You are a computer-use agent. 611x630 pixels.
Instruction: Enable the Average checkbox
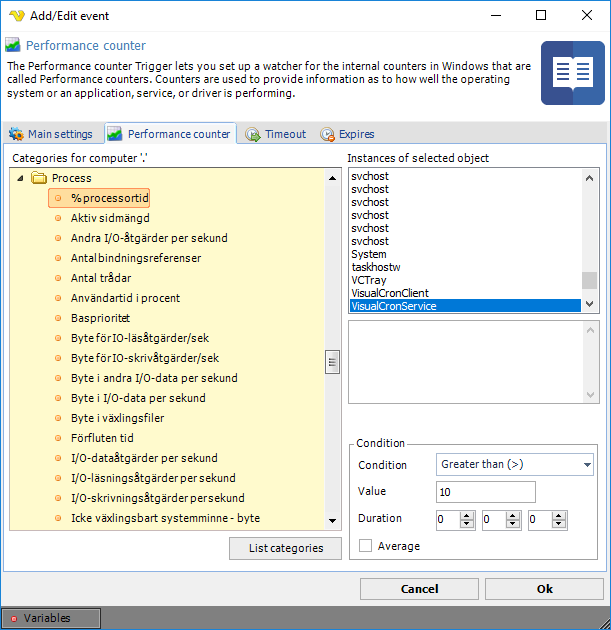(366, 546)
